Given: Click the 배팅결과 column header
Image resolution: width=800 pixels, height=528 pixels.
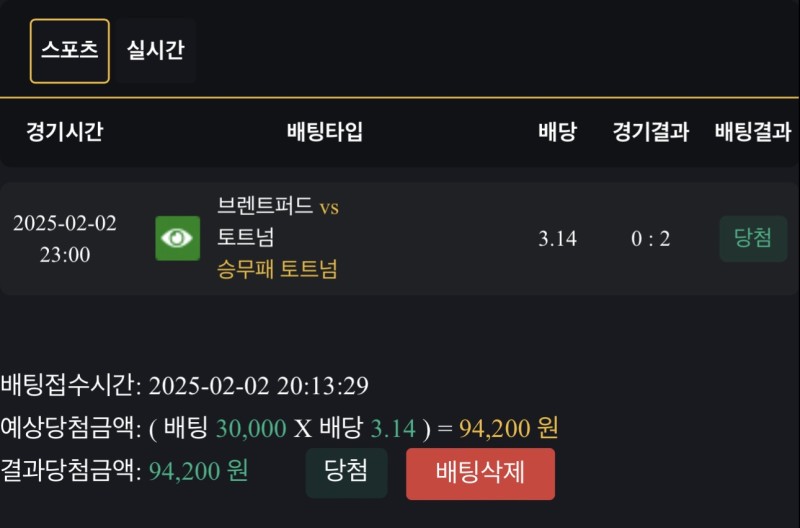Looking at the screenshot, I should [753, 132].
